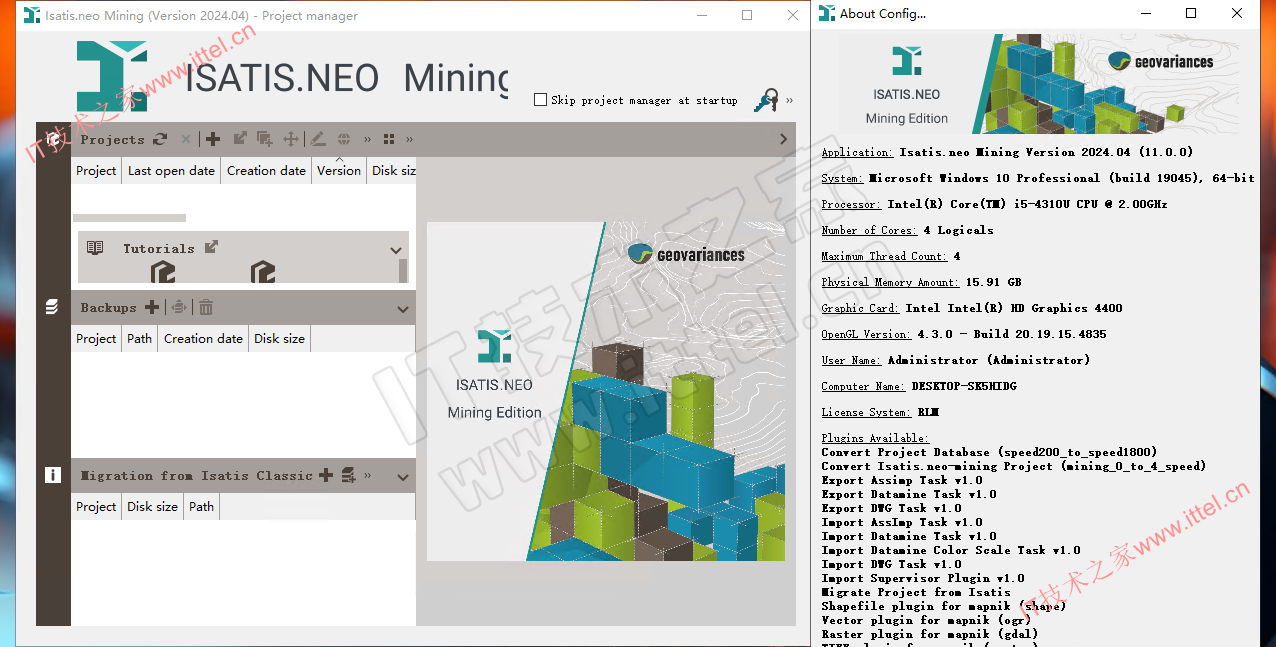1276x647 pixels.
Task: Click Disk size header in Projects table
Action: (x=392, y=170)
